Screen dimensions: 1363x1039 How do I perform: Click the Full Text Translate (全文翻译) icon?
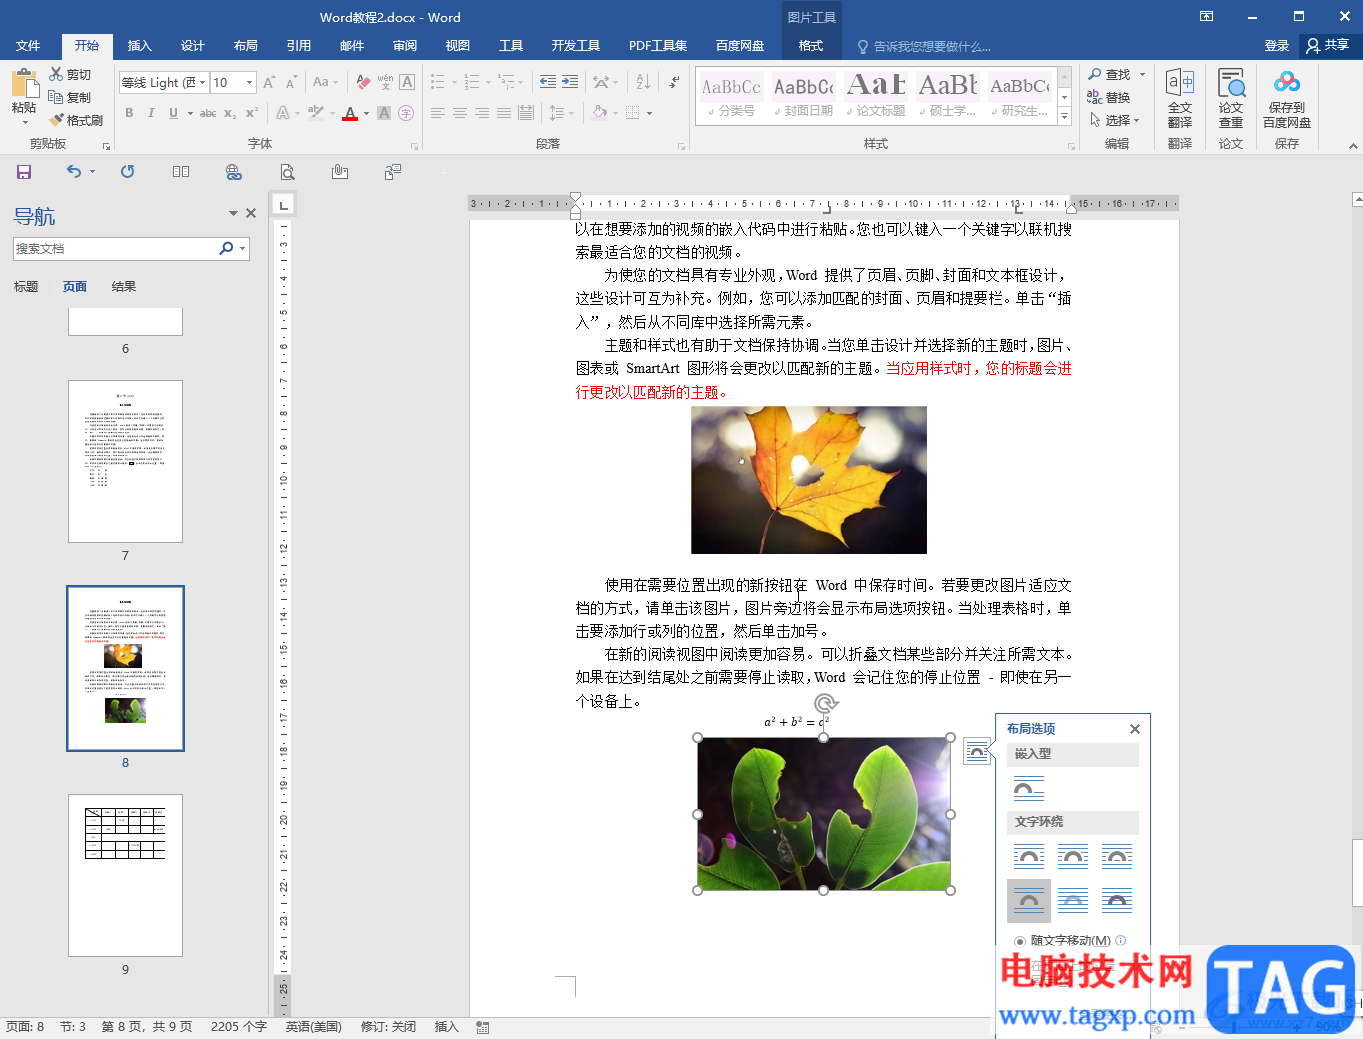(1180, 98)
